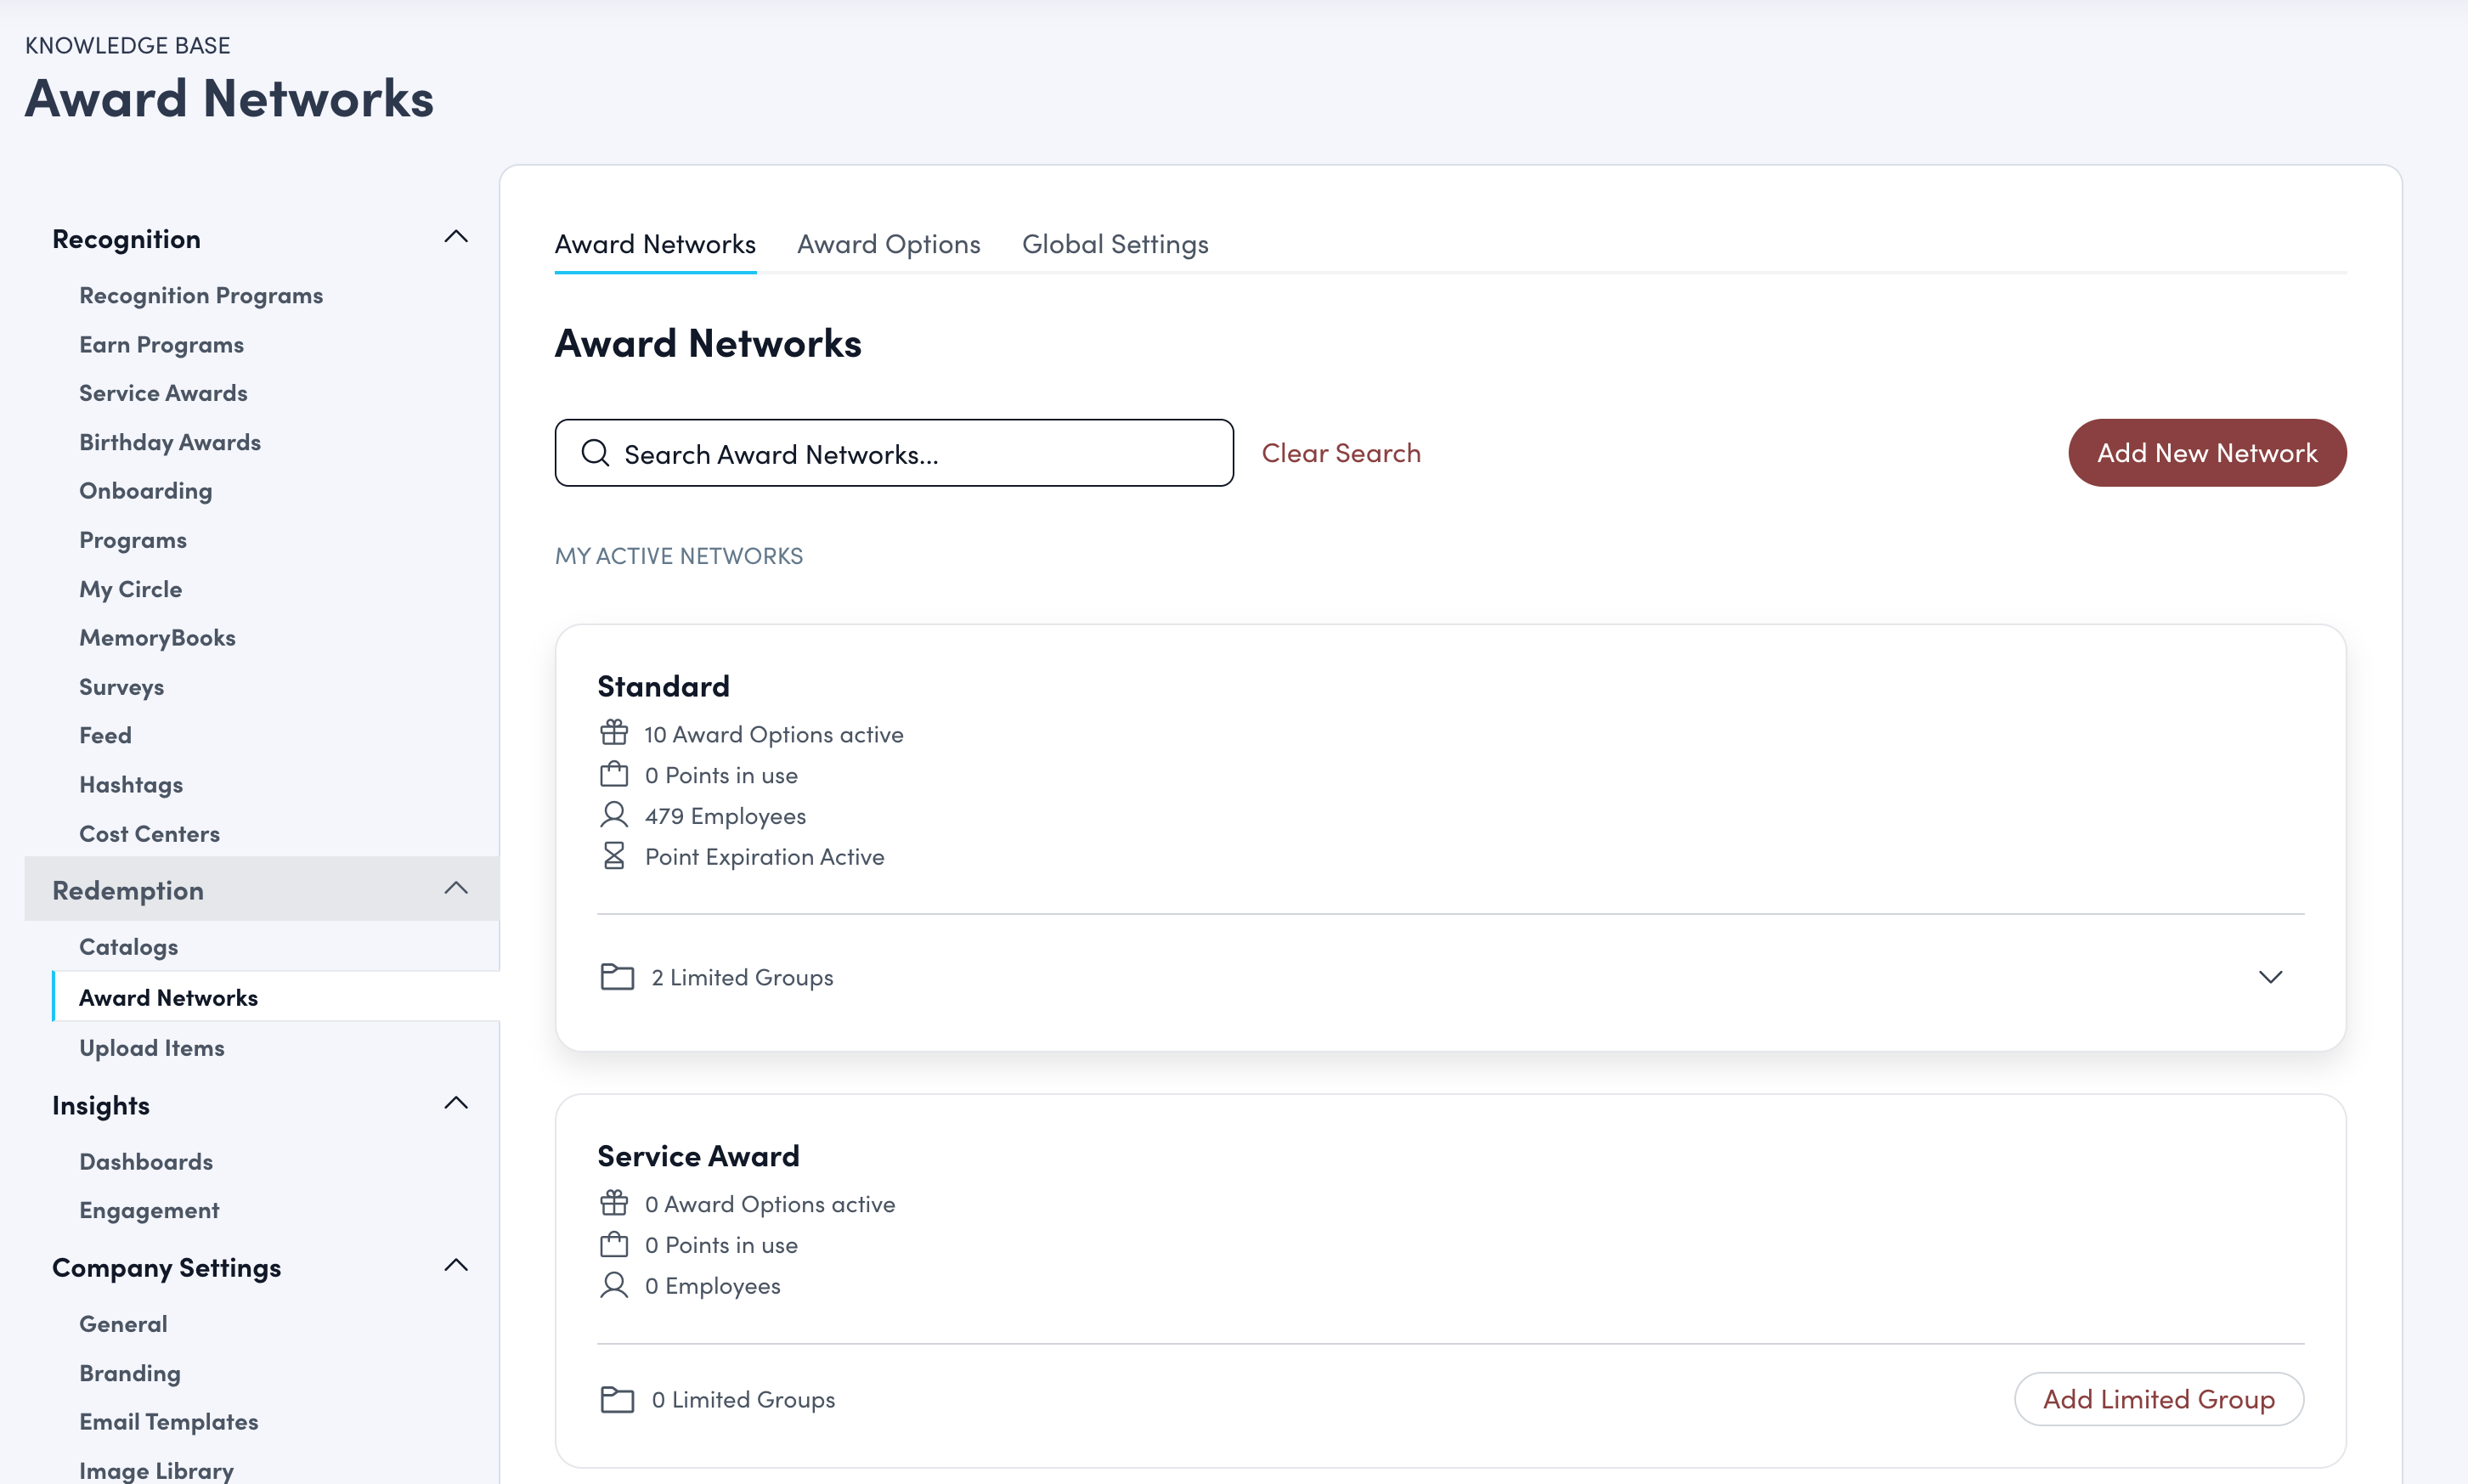The image size is (2468, 1484).
Task: Select Email Templates under Company Settings
Action: [x=168, y=1420]
